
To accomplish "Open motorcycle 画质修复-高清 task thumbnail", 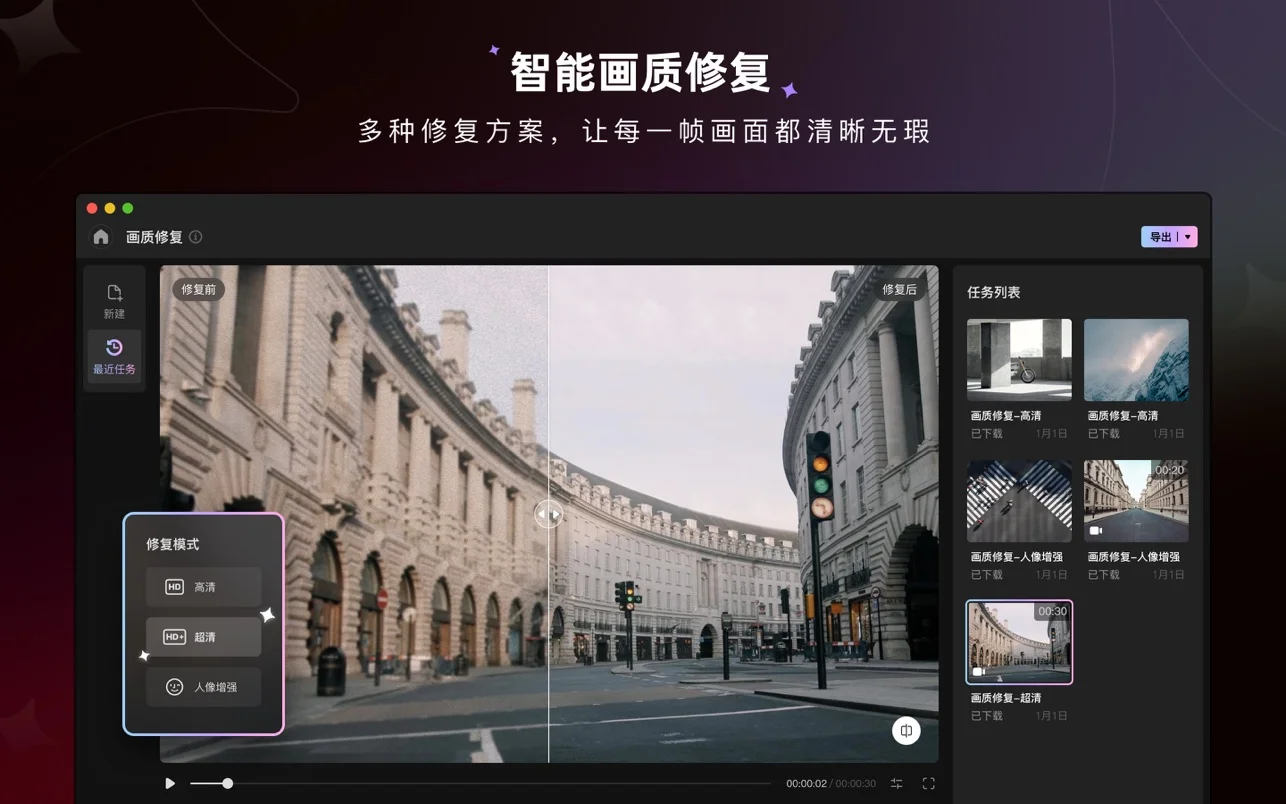I will click(1019, 360).
